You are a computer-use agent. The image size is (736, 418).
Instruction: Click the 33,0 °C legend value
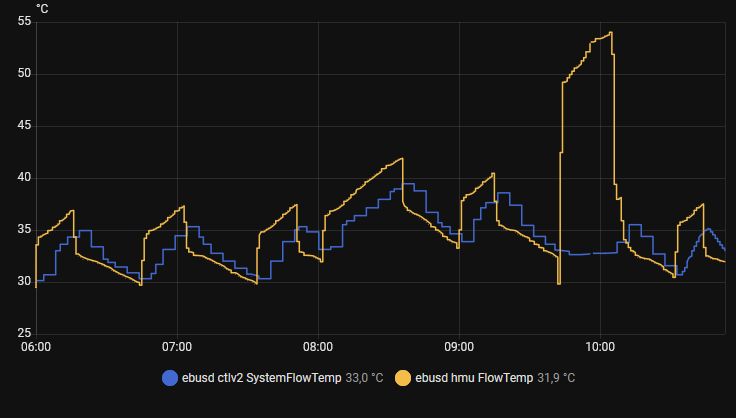coord(364,378)
